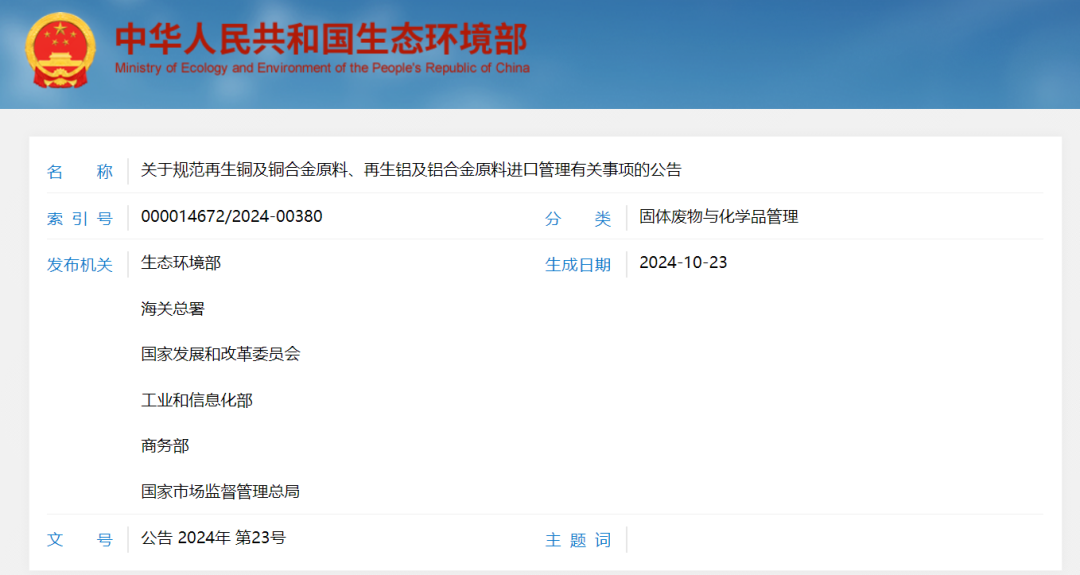Click the document number 公告 2024年 第23号
1080x575 pixels.
click(x=213, y=538)
